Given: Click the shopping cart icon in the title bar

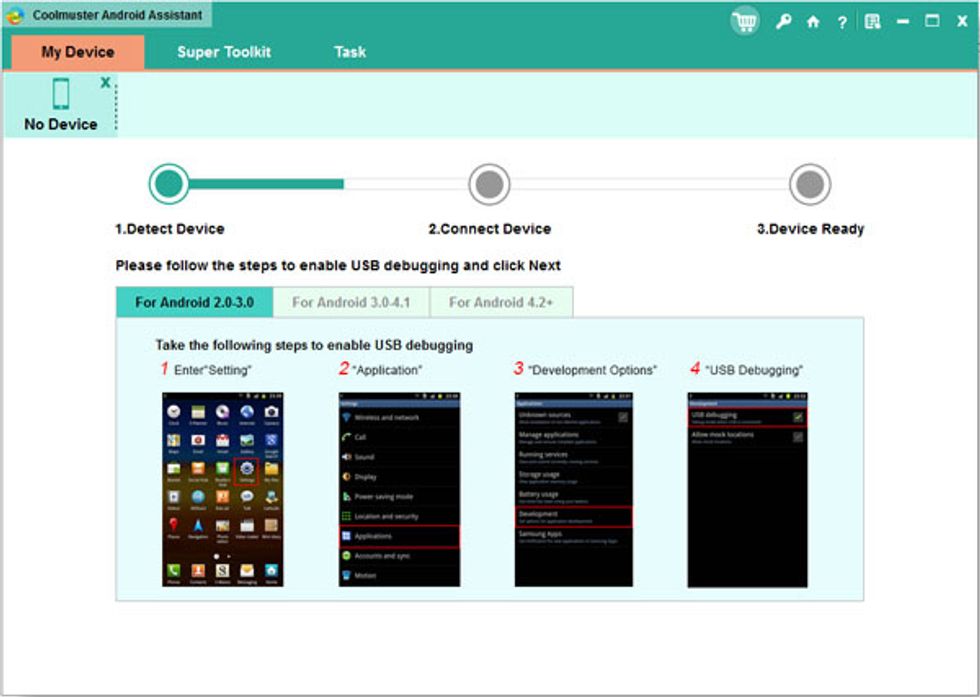Looking at the screenshot, I should tap(745, 20).
